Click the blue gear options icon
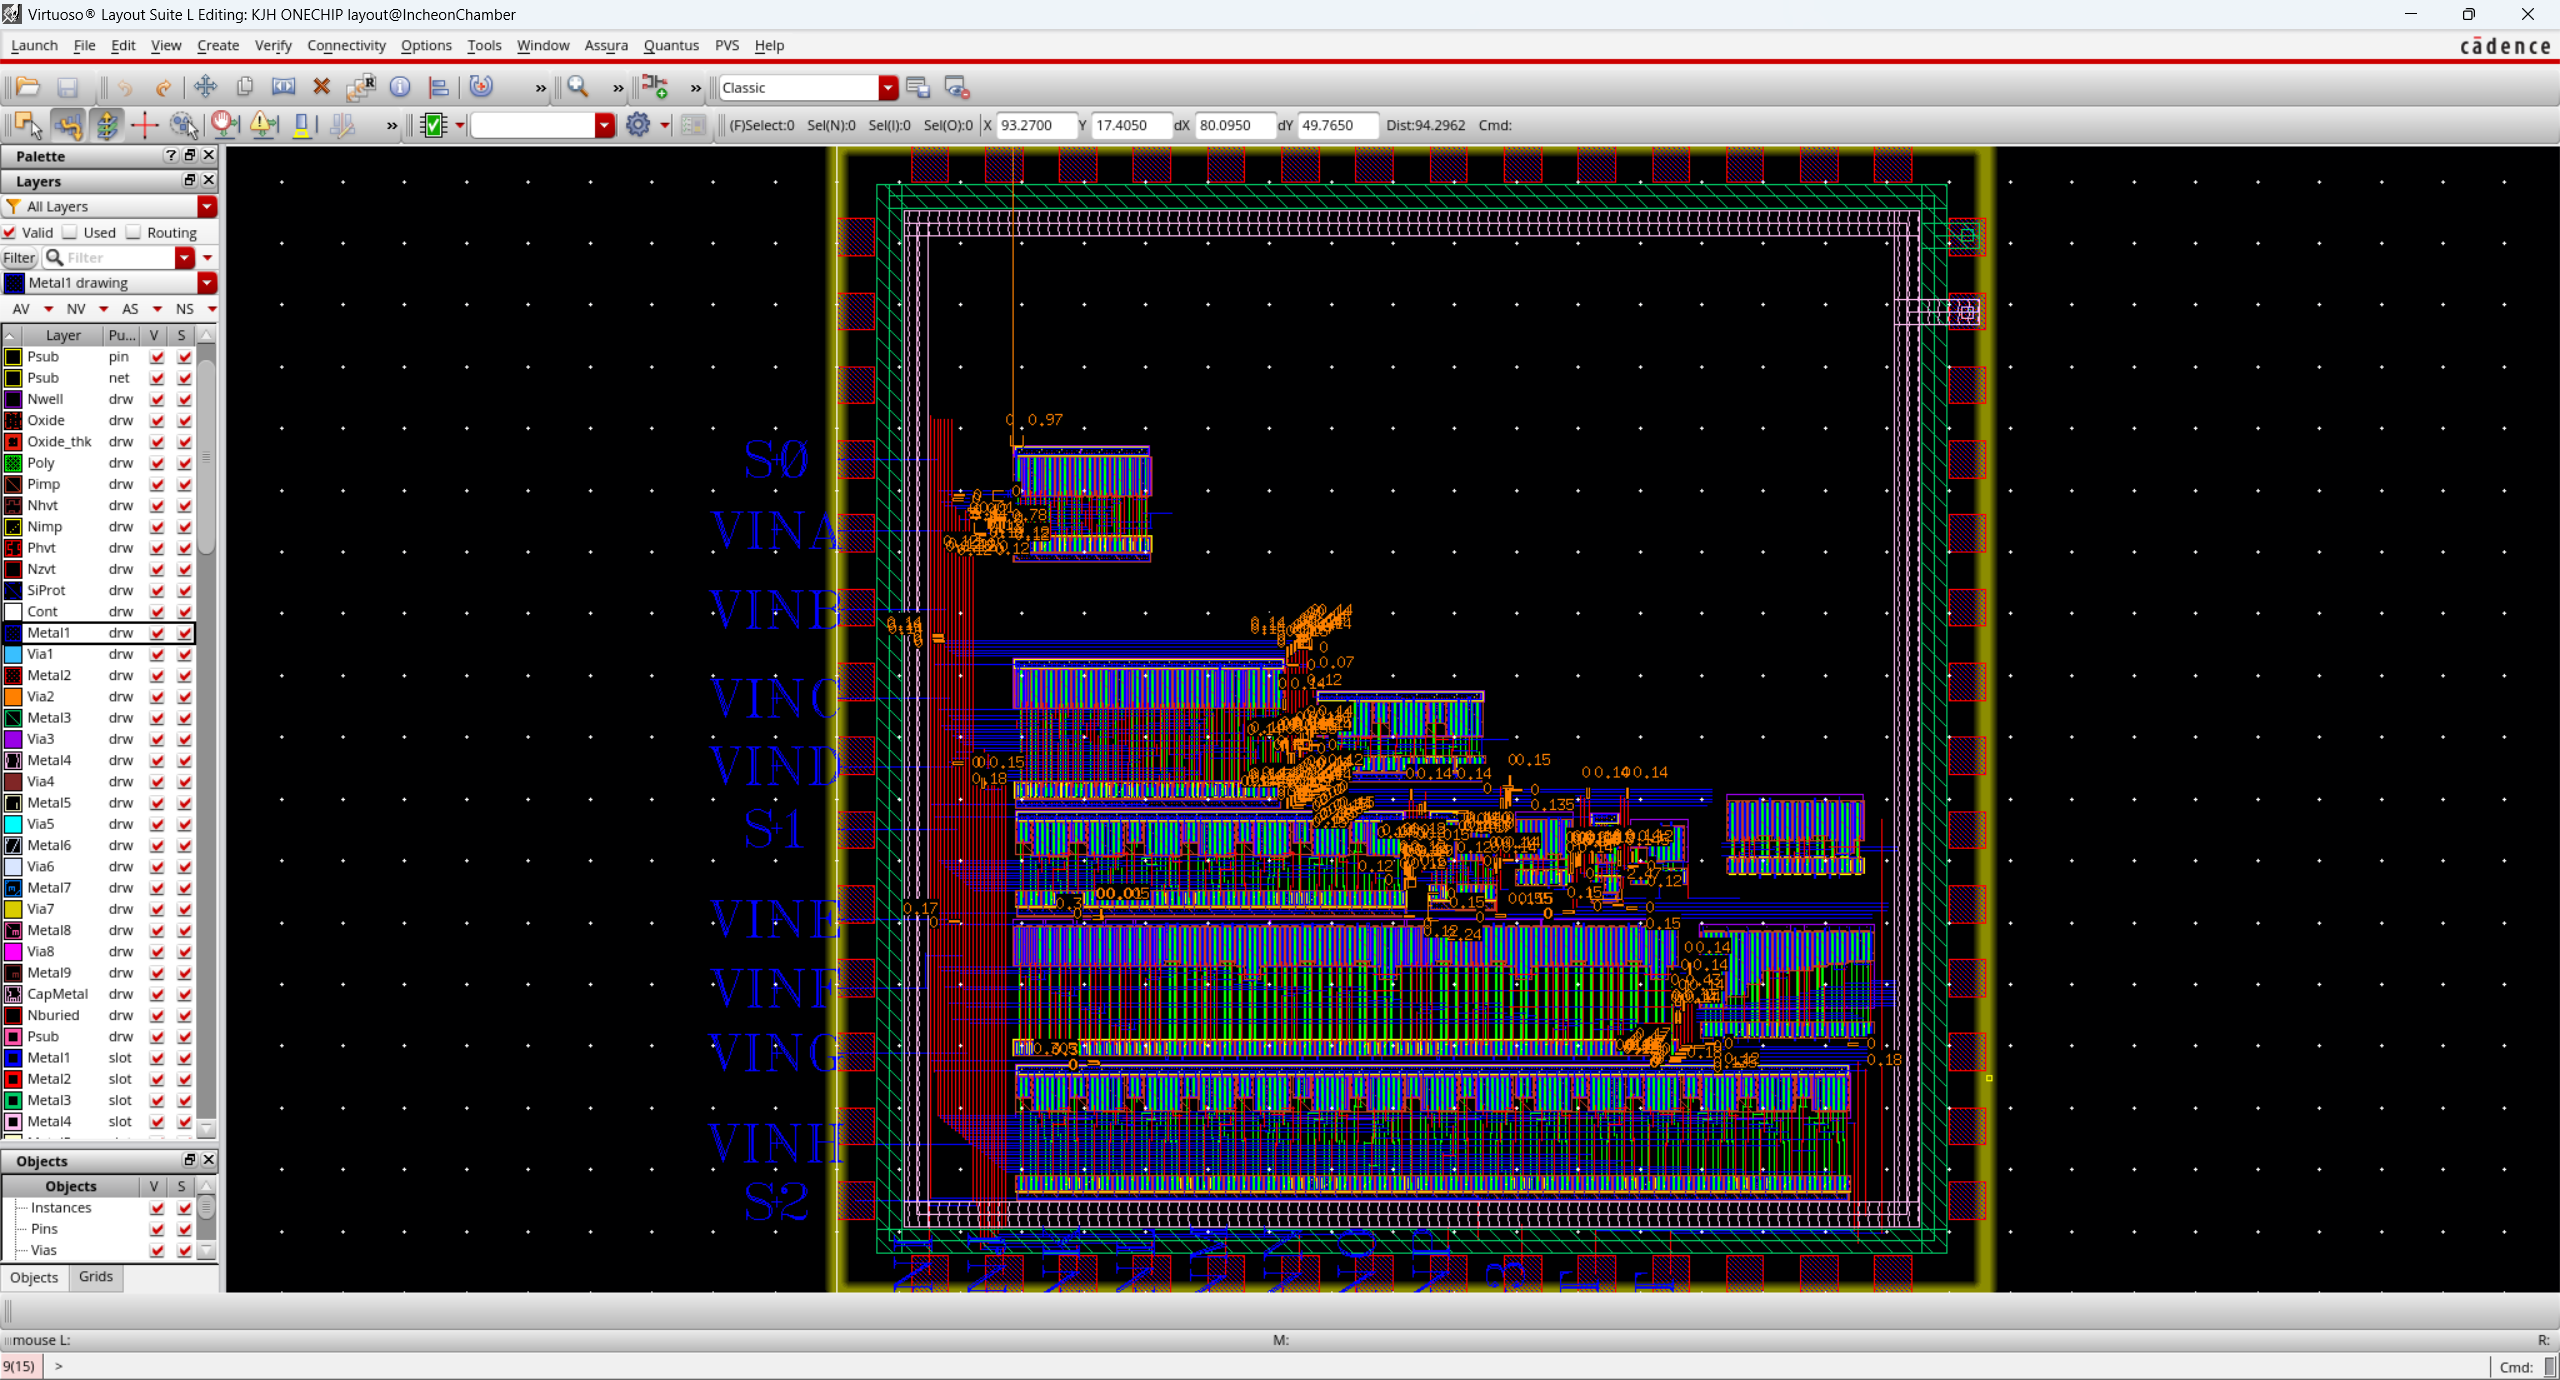Screen dimensions: 2560x1380 pyautogui.click(x=637, y=125)
